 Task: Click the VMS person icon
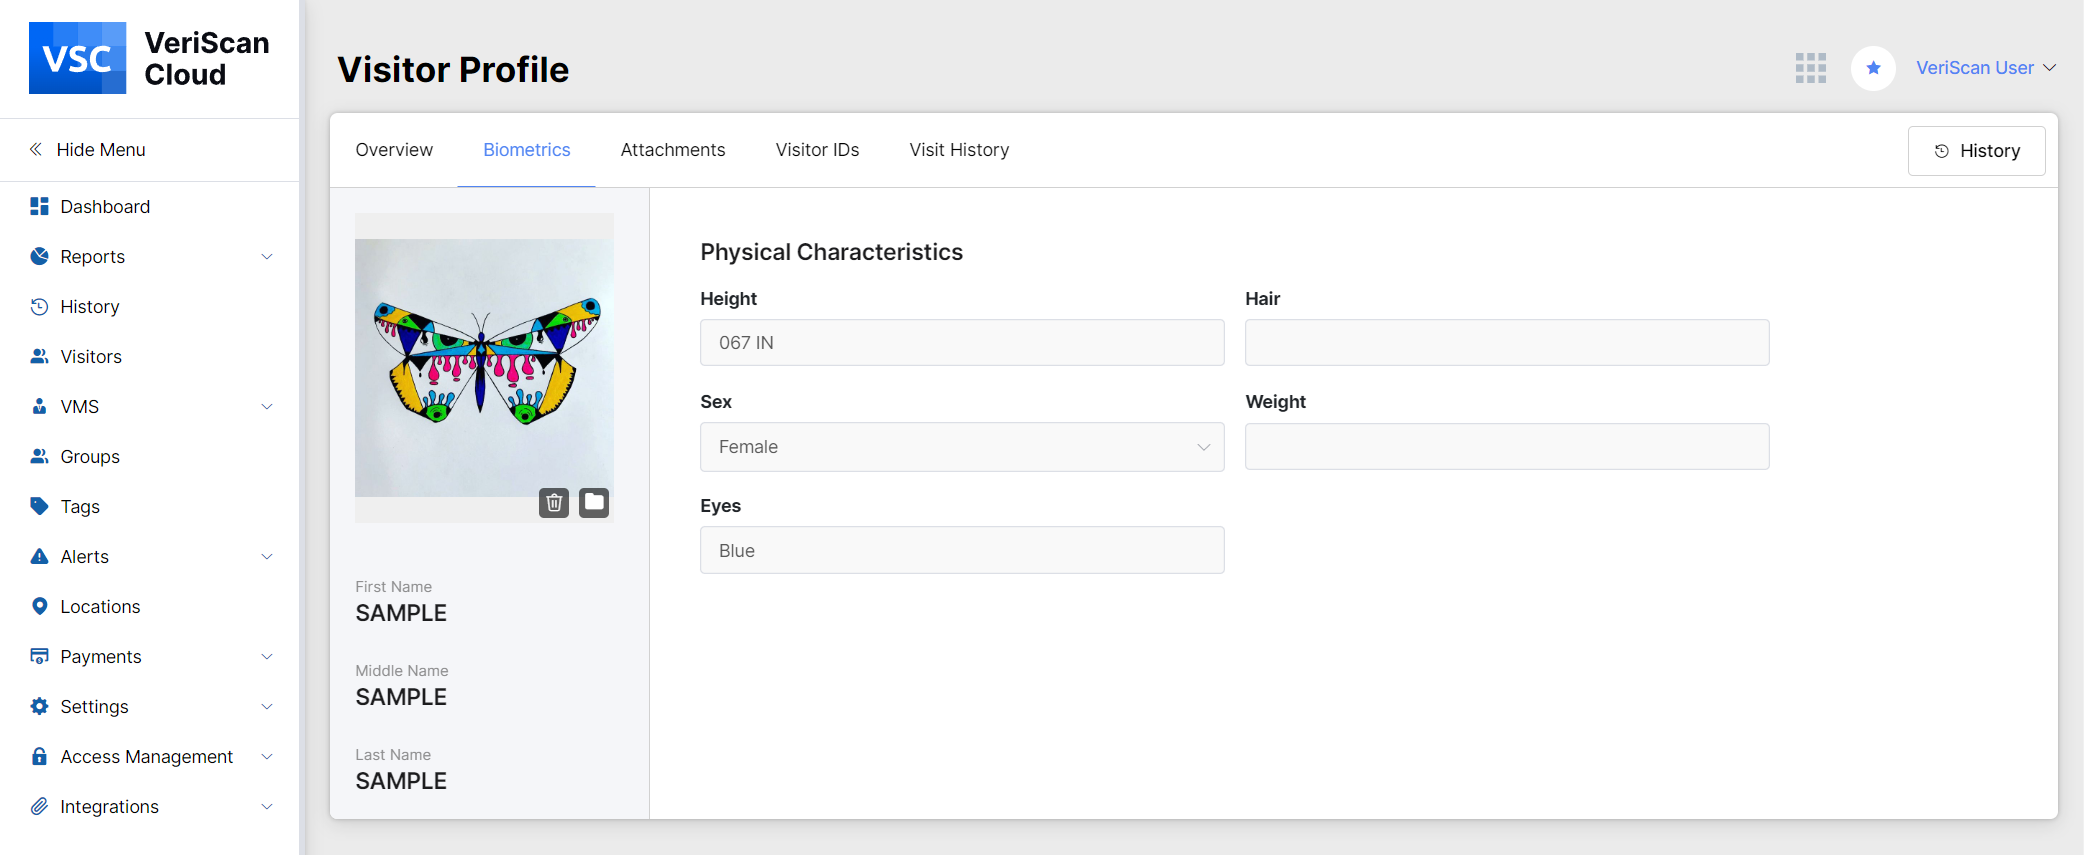pyautogui.click(x=39, y=406)
